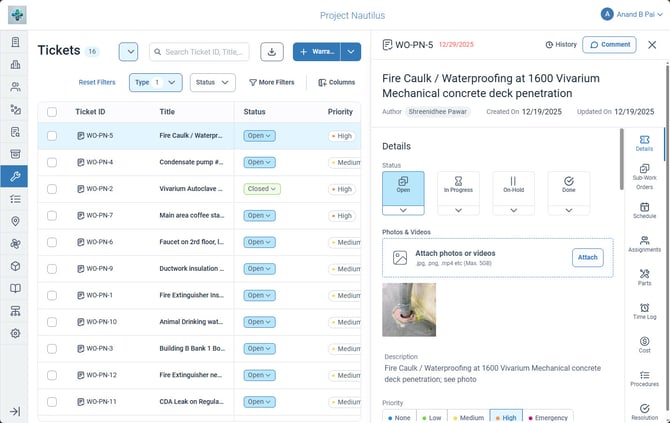Open the Status filter dropdown
The width and height of the screenshot is (670, 423).
click(x=212, y=82)
